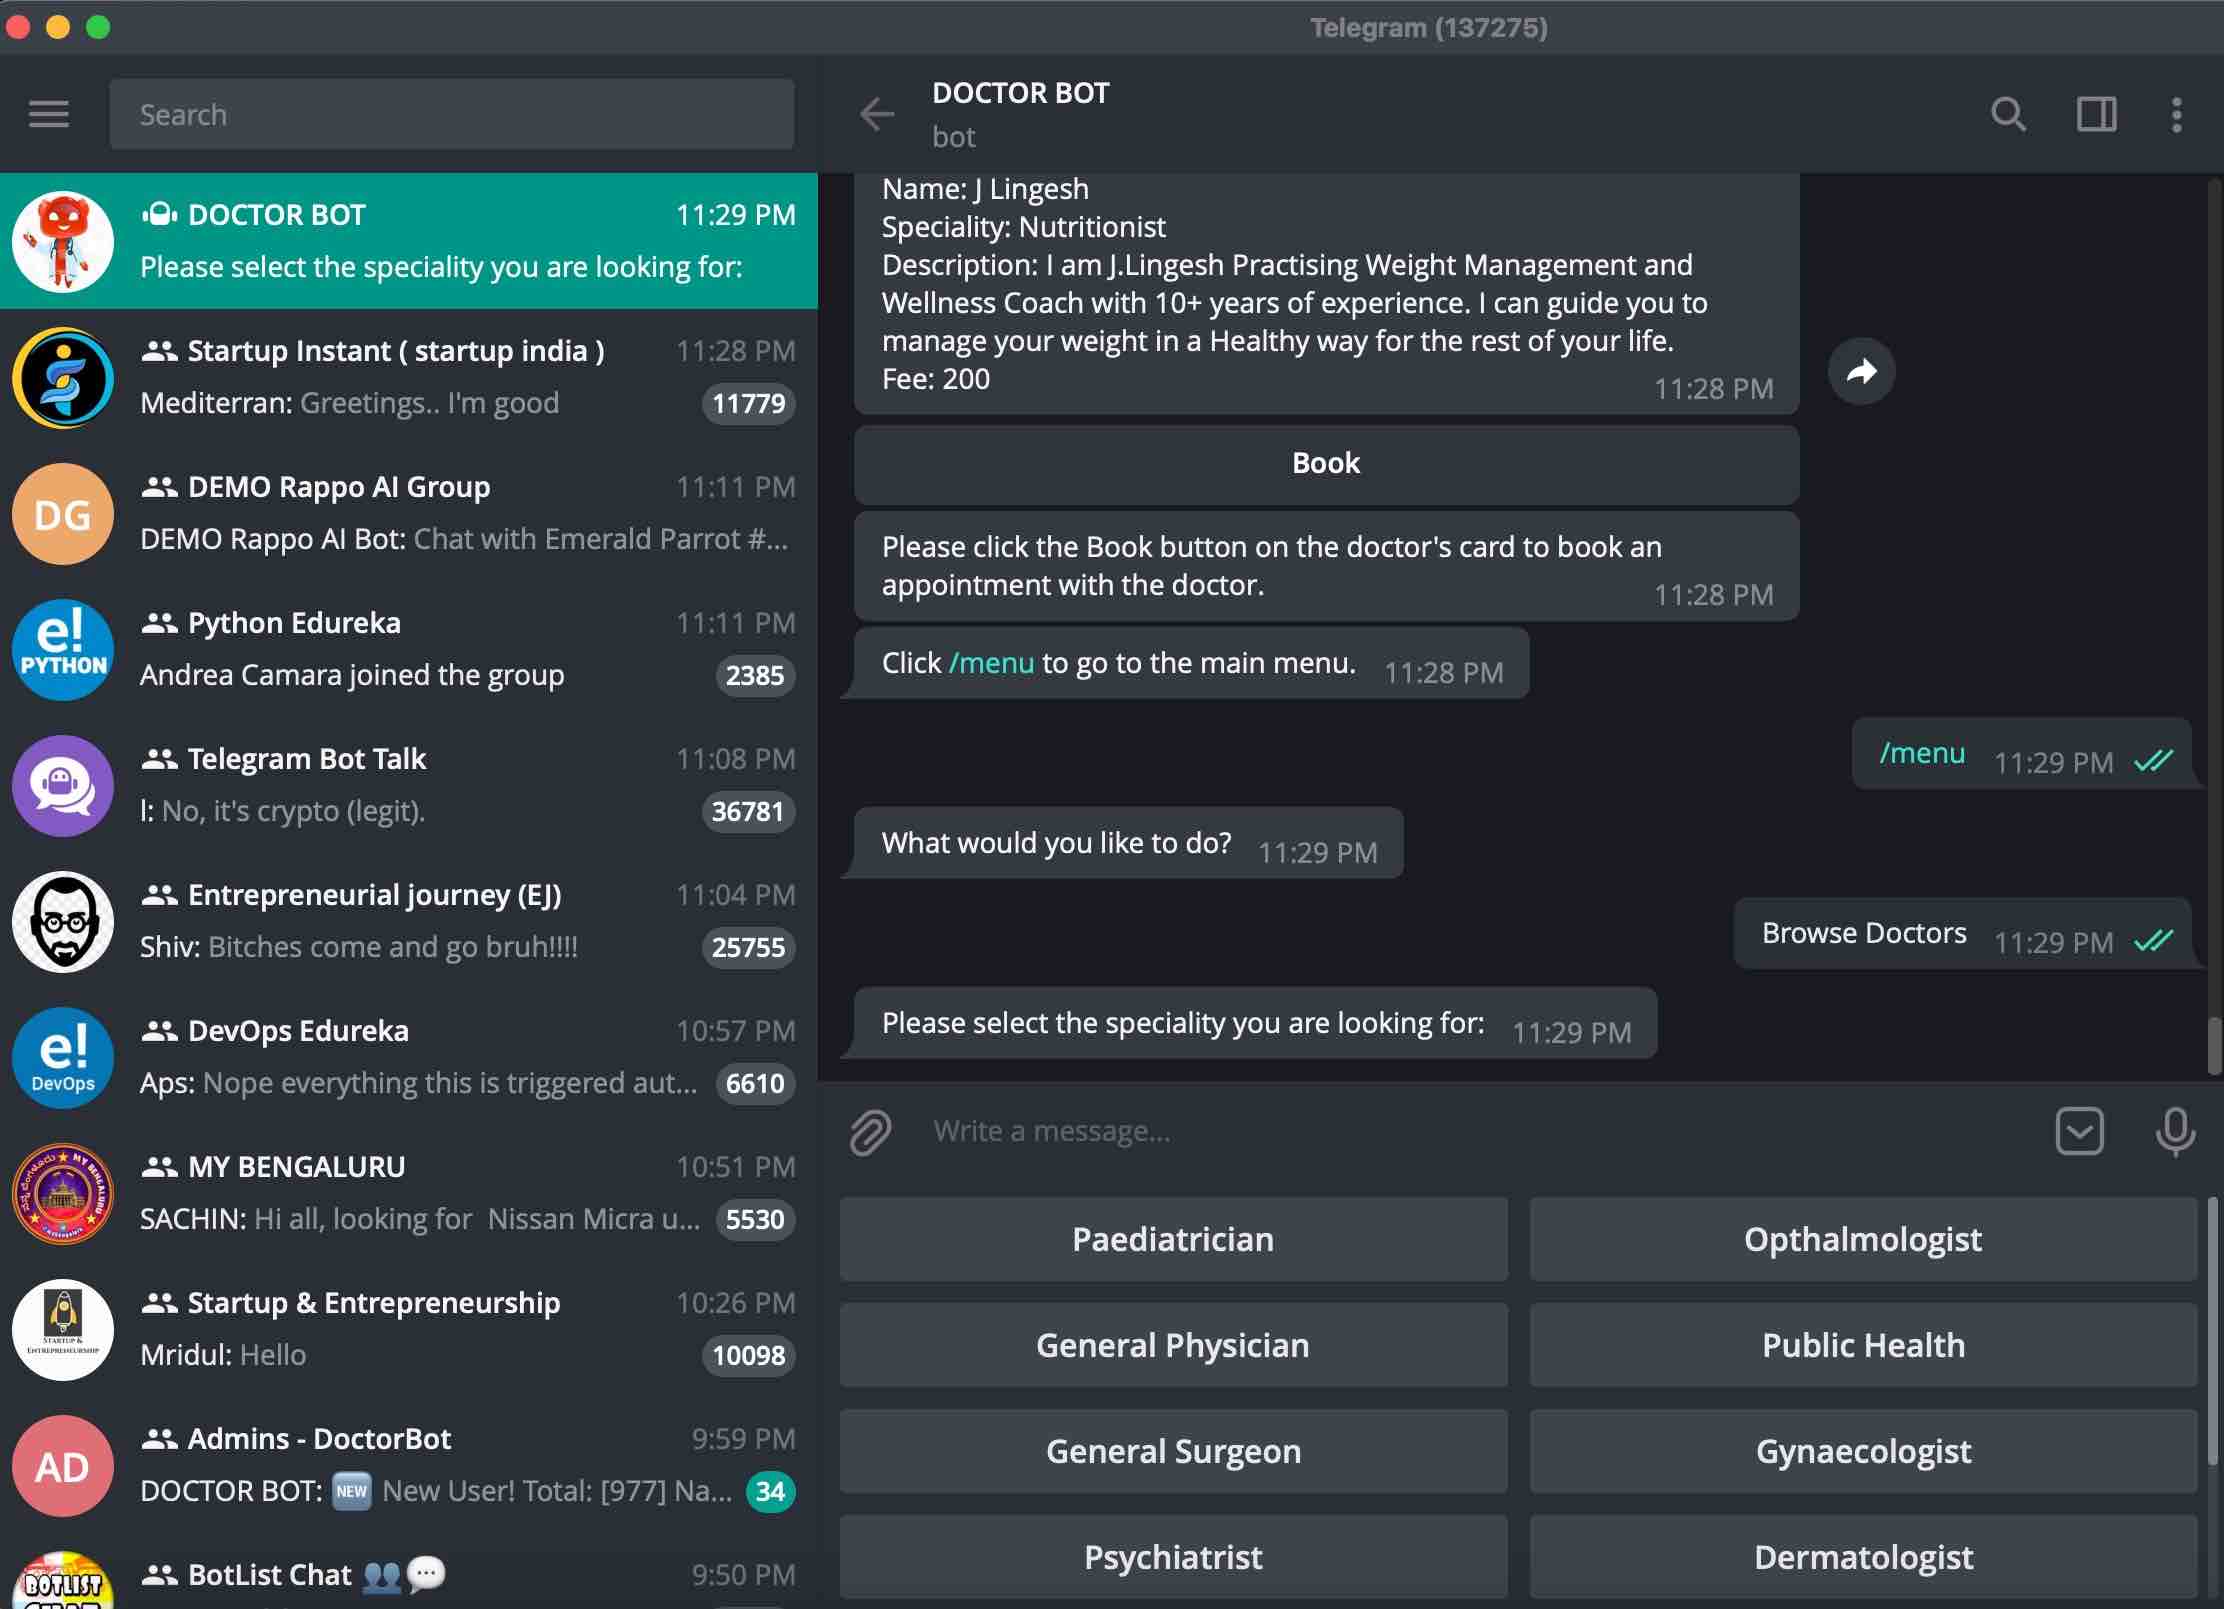Screen dimensions: 2224x1609
Task: Open the Python Edureka group chat
Action: click(409, 649)
